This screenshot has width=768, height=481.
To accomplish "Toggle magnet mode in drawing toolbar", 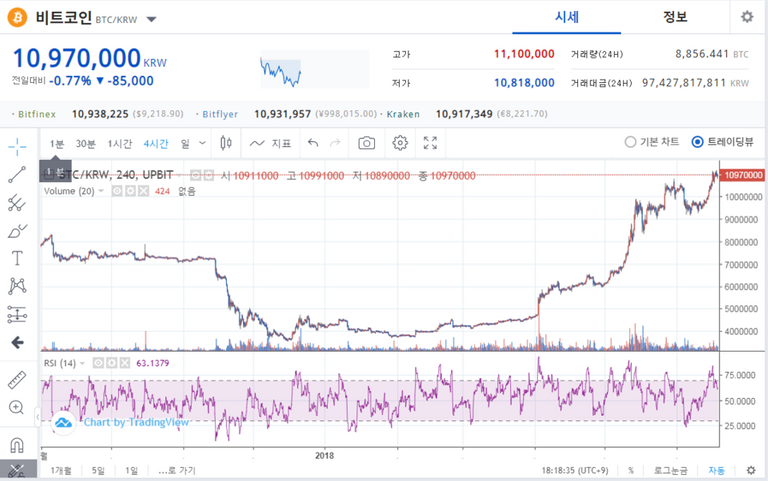I will (x=17, y=445).
